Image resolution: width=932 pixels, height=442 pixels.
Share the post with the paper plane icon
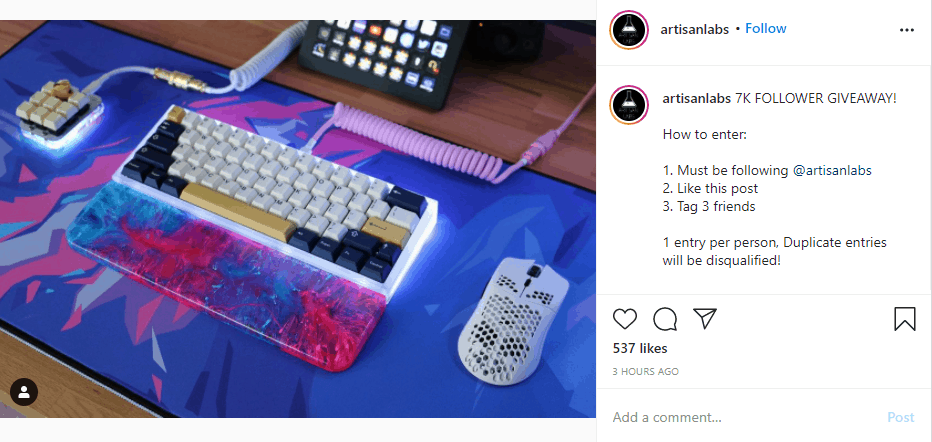coord(705,318)
